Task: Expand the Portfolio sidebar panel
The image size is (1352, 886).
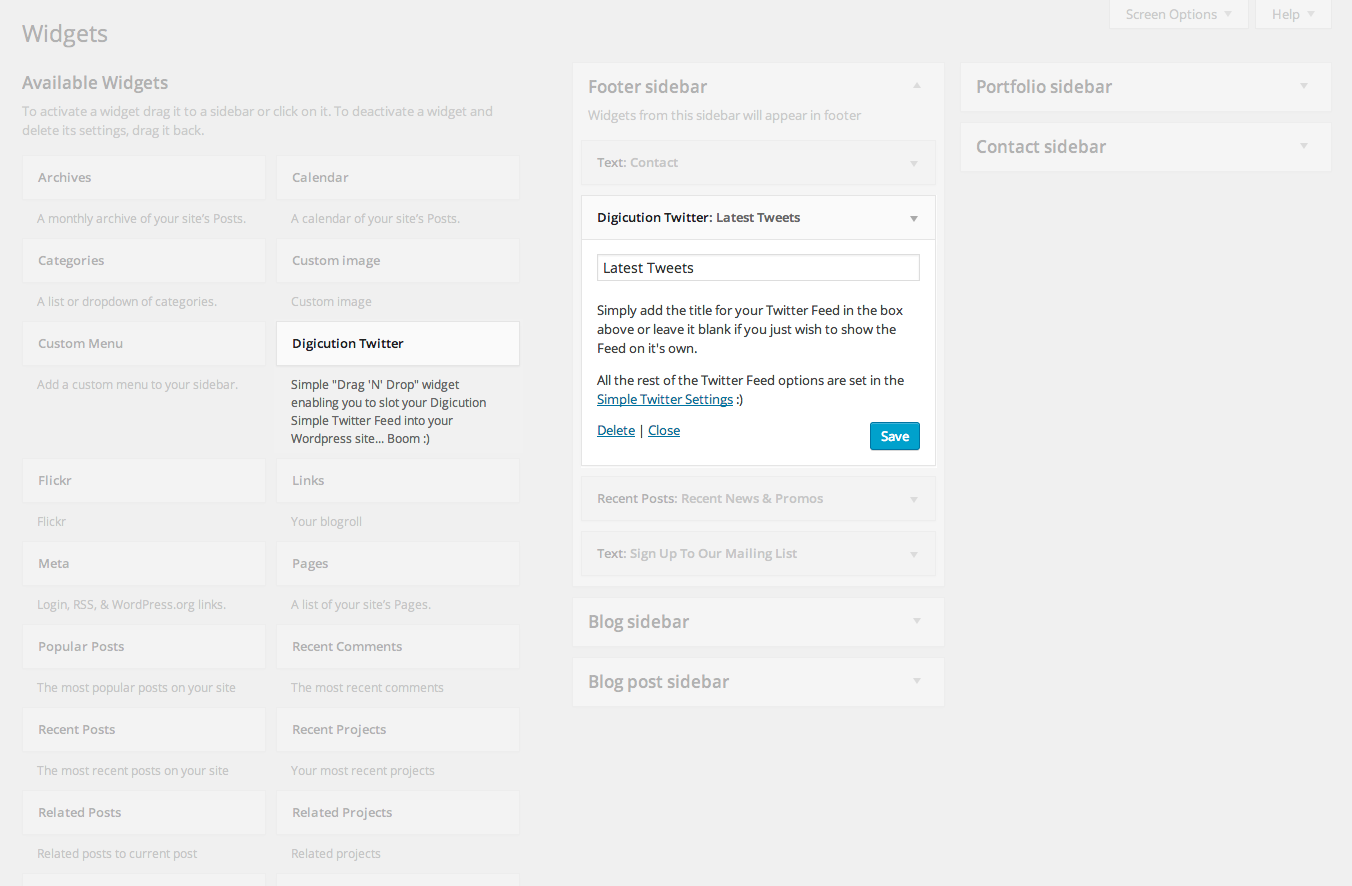Action: (x=1303, y=87)
